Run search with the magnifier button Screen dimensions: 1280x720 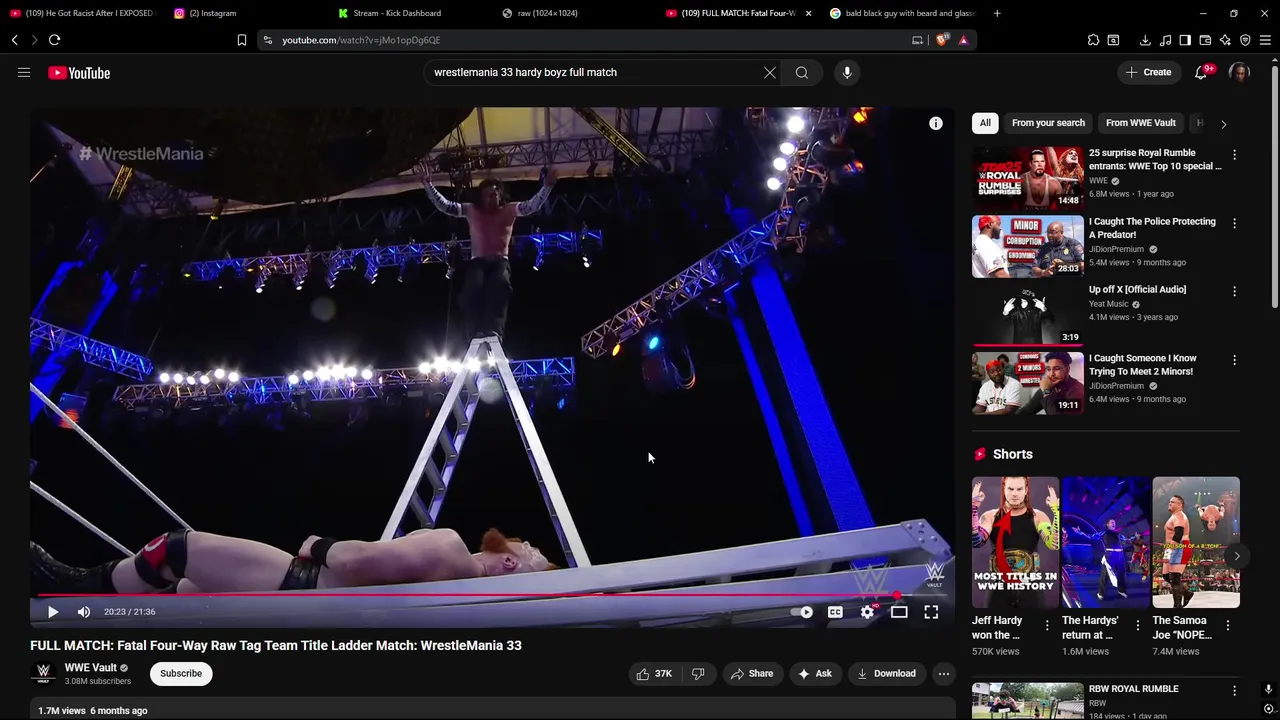801,72
